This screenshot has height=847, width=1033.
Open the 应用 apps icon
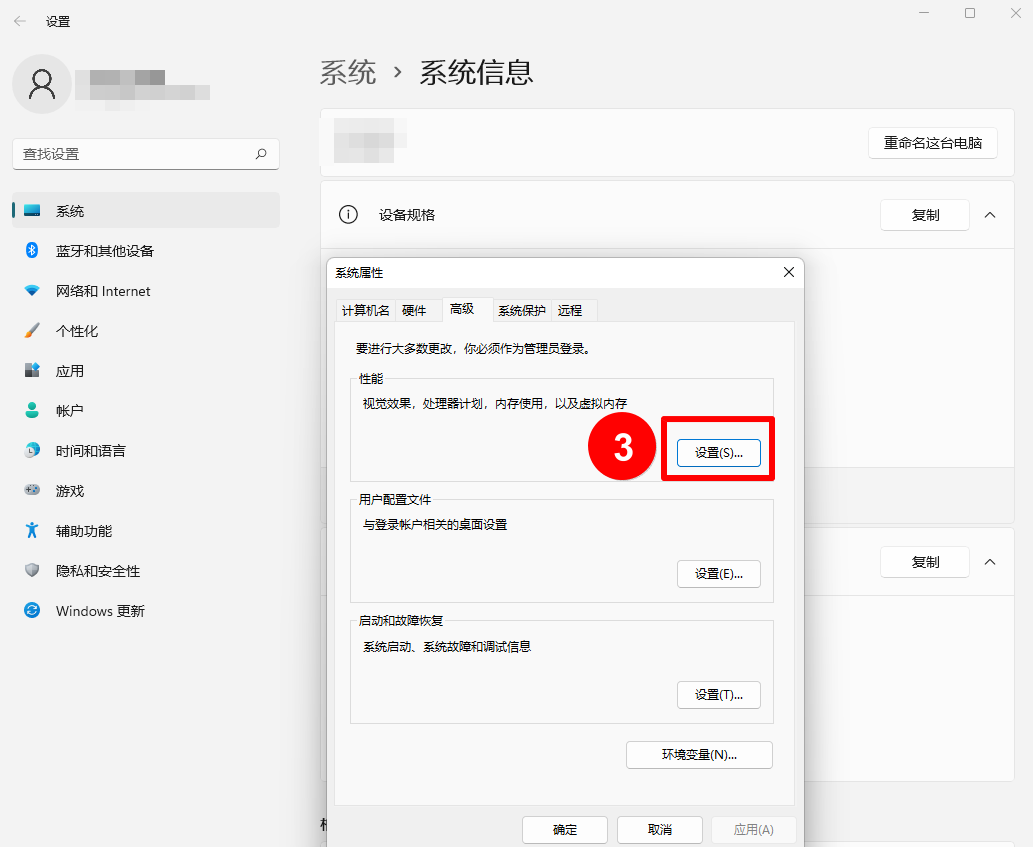click(32, 371)
